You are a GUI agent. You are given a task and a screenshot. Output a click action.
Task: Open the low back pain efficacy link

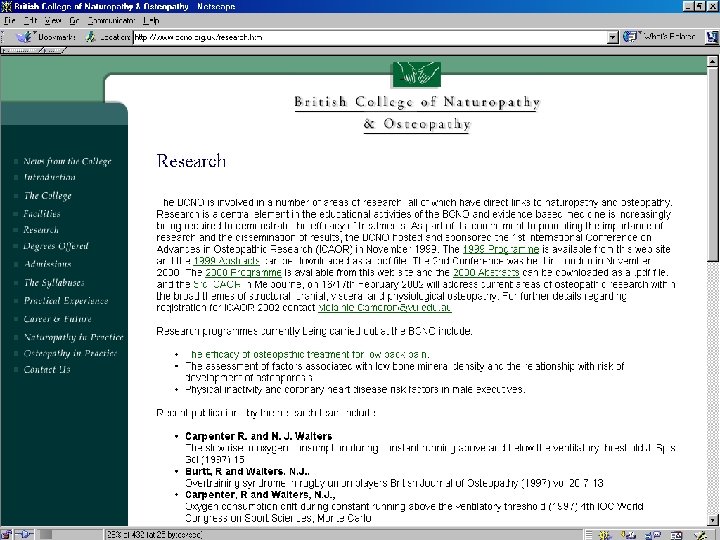tap(307, 354)
